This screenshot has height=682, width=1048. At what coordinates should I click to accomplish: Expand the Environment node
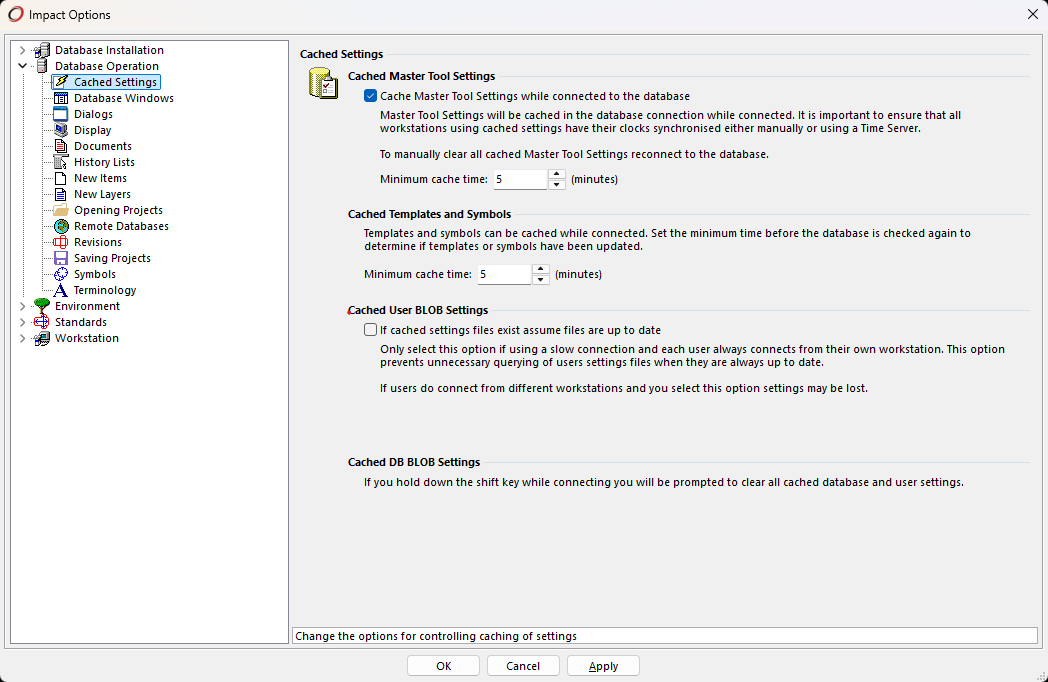22,306
